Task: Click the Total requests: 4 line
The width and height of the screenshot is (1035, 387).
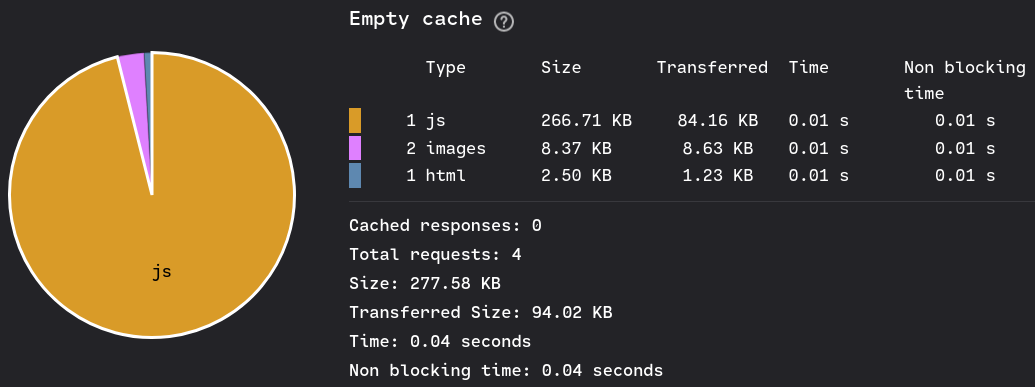Action: [435, 254]
